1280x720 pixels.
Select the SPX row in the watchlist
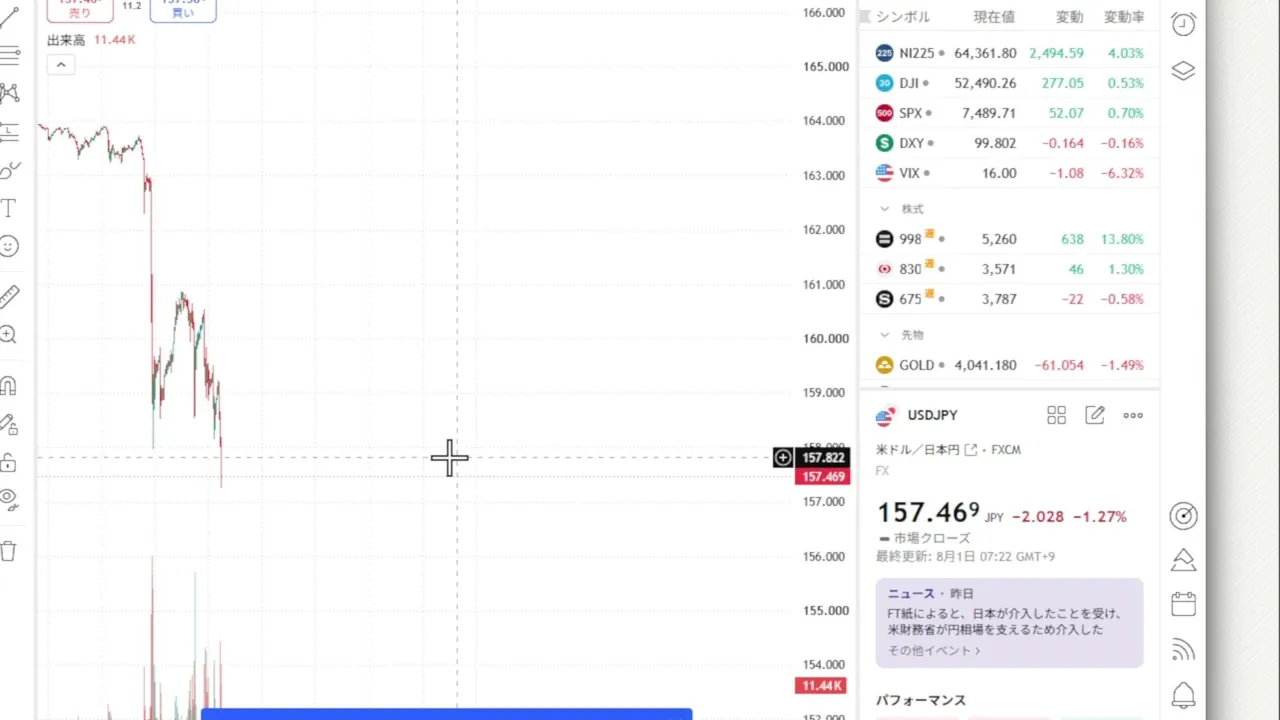pos(1009,113)
